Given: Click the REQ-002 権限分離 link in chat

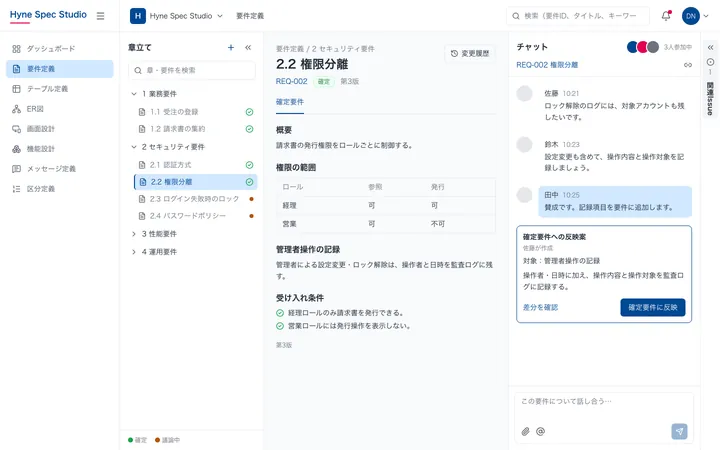Looking at the screenshot, I should point(547,65).
